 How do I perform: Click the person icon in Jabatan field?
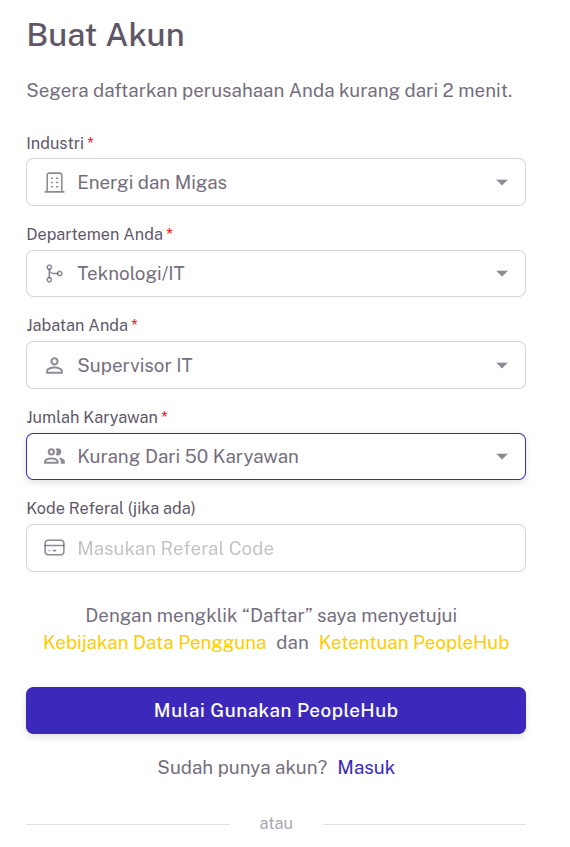pyautogui.click(x=54, y=366)
